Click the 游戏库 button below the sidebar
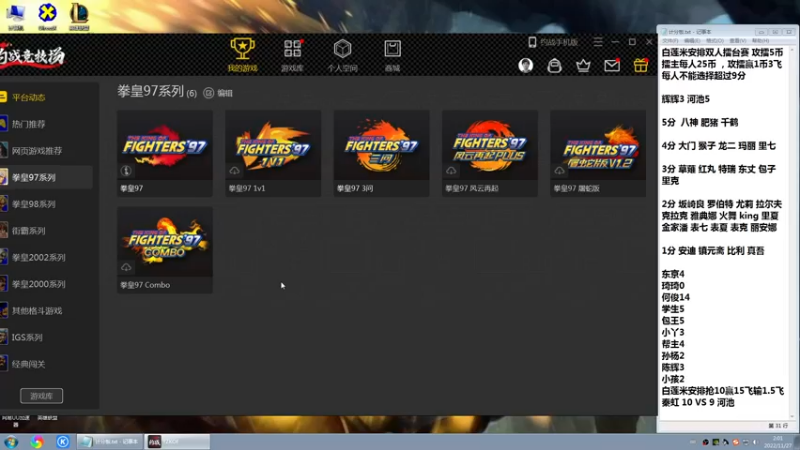Viewport: 800px width, 450px height. 41,396
